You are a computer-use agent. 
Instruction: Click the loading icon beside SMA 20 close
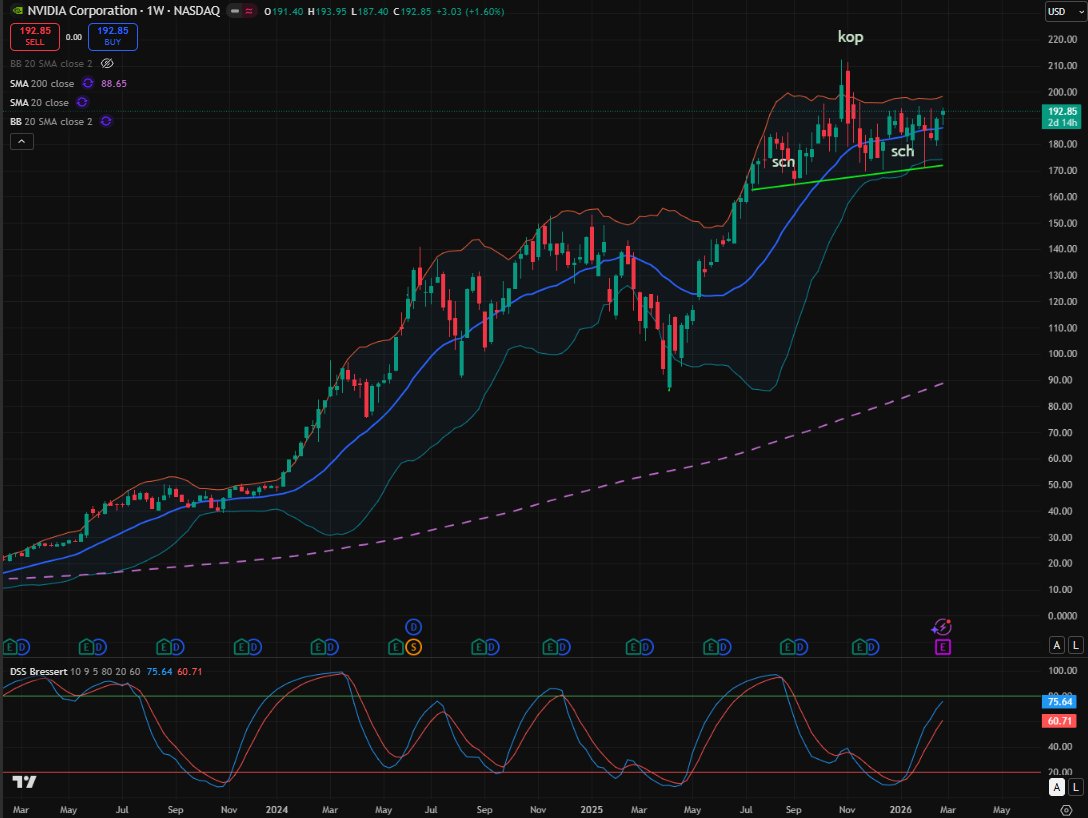tap(82, 102)
